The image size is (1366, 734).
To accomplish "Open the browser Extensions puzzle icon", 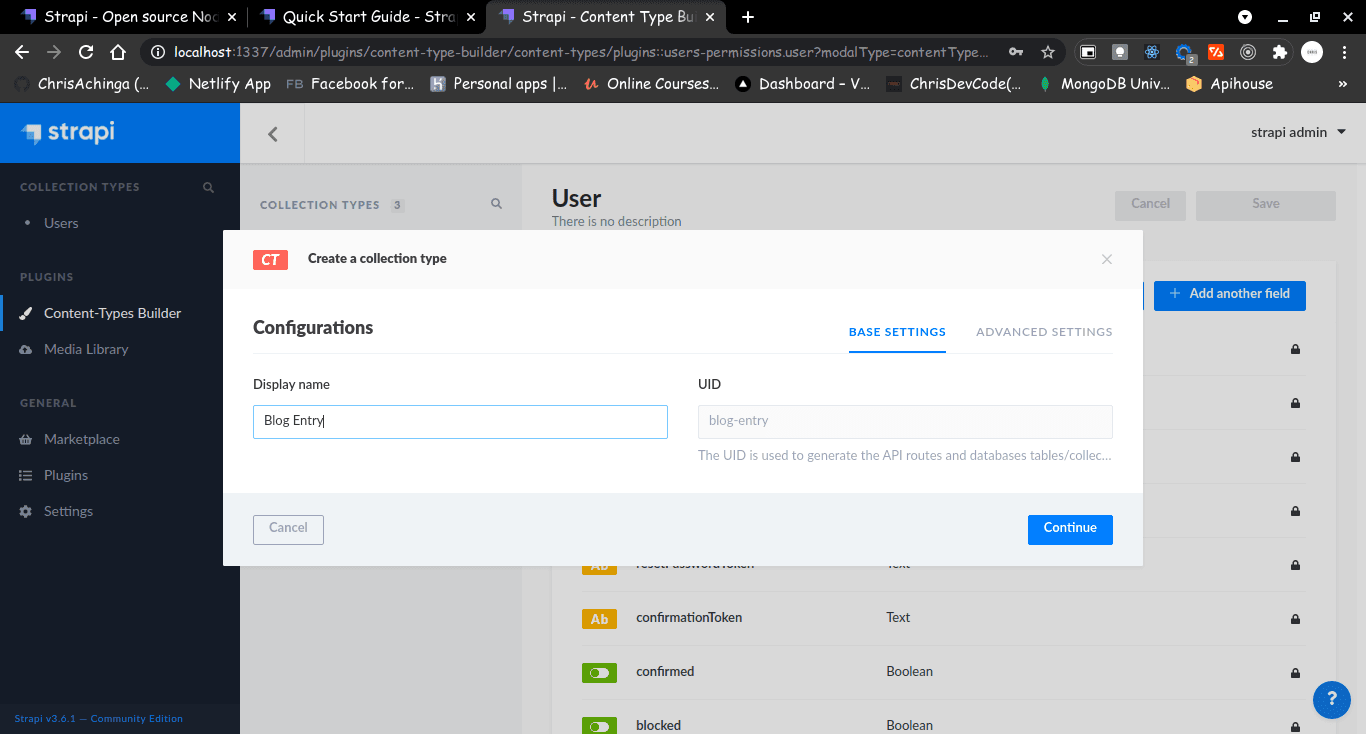I will pyautogui.click(x=1279, y=52).
